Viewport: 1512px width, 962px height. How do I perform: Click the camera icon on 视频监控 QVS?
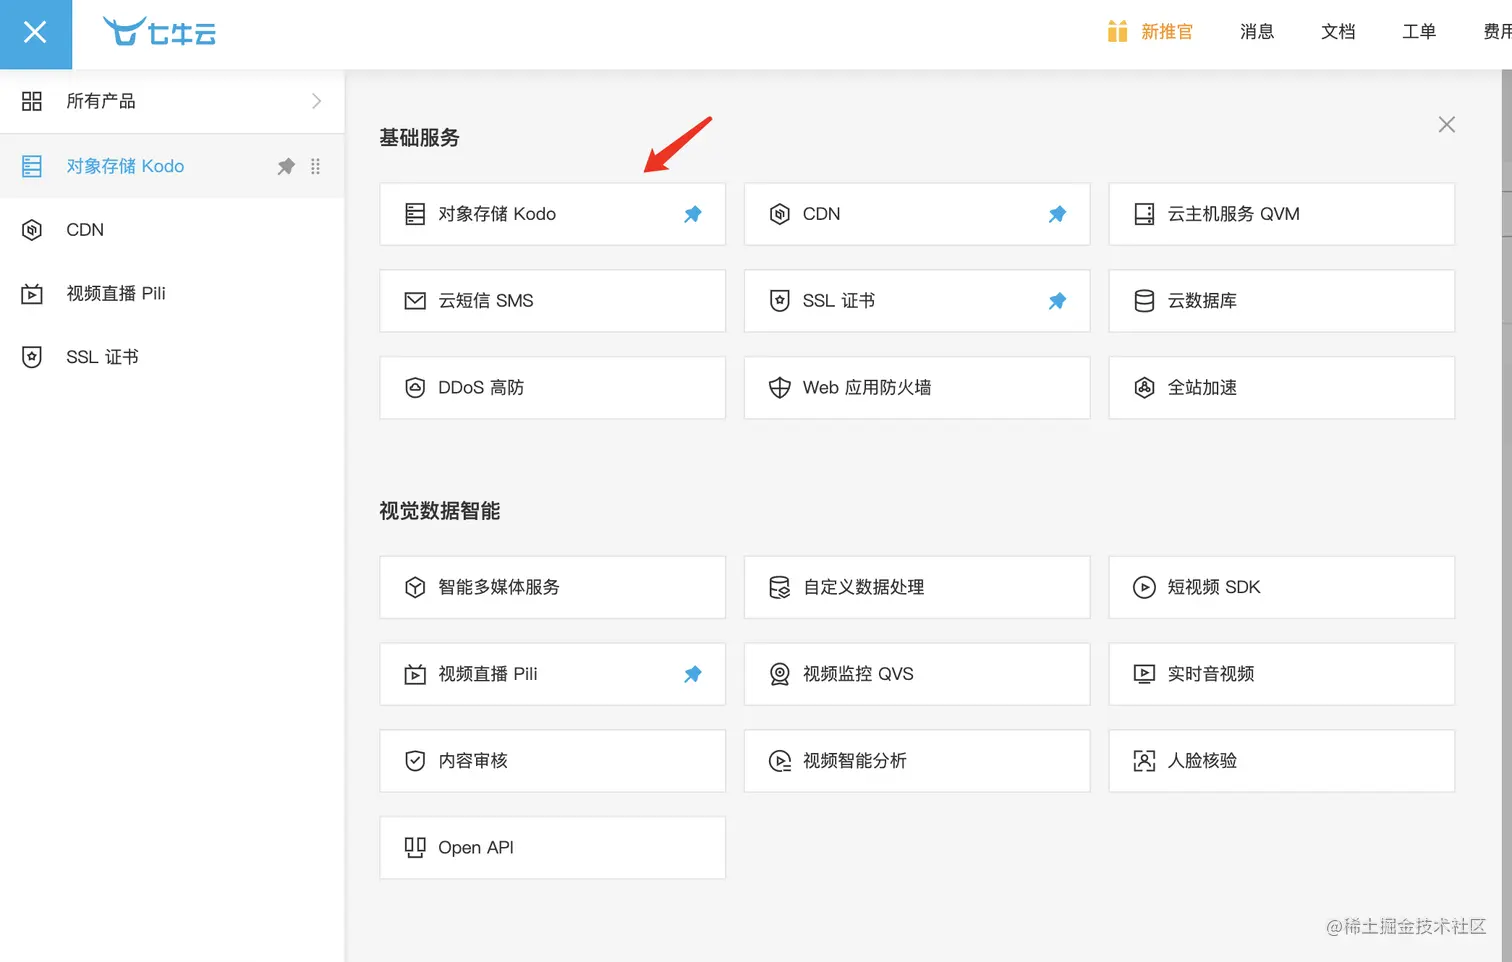coord(780,675)
